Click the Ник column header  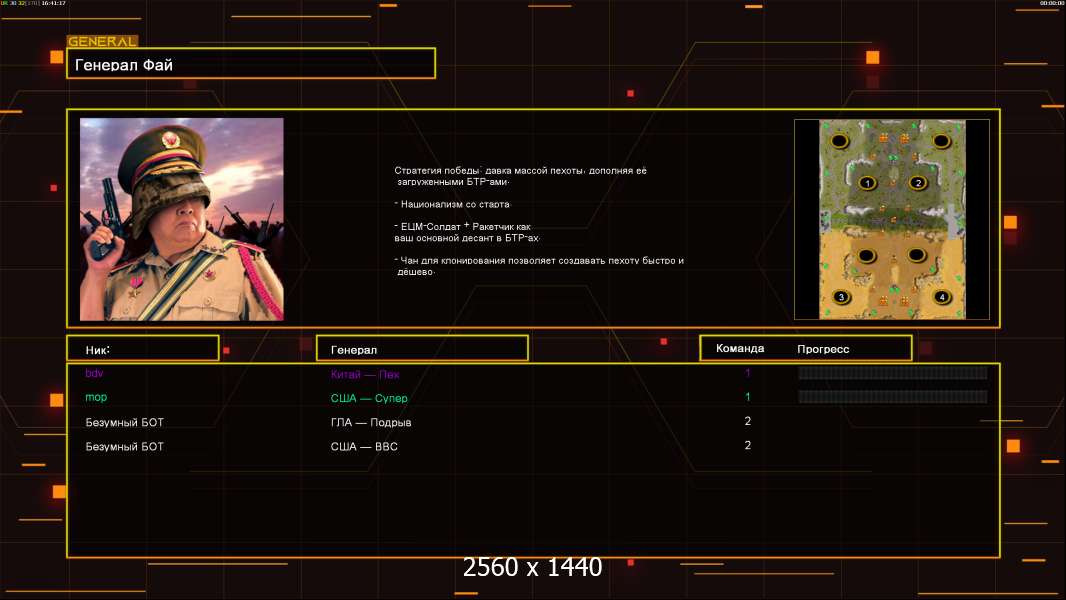(143, 348)
